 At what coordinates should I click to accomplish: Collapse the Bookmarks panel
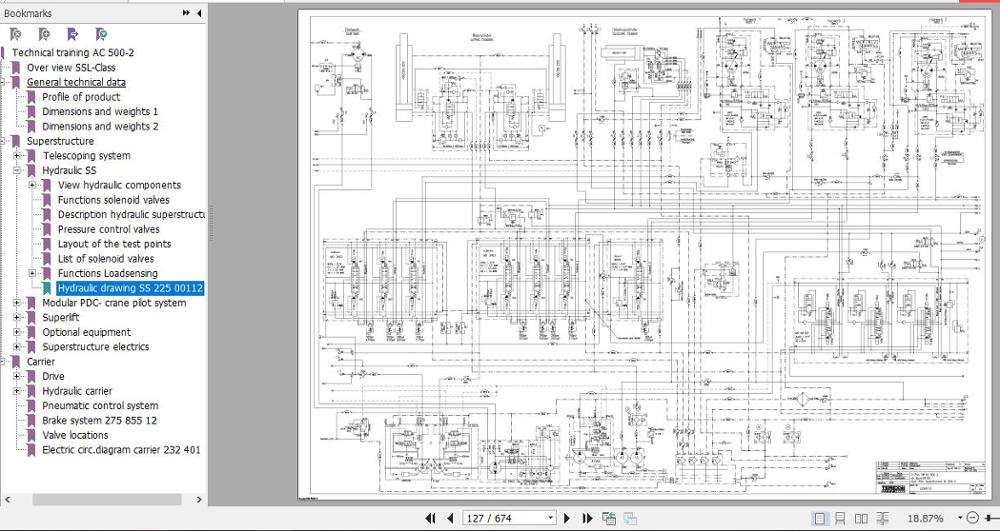[199, 13]
